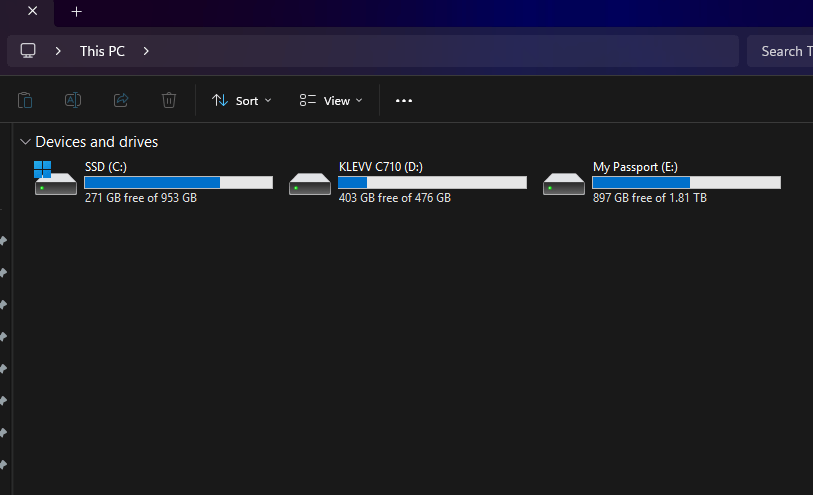Click the '897 GB free of 1.81 TB' text

tap(650, 198)
